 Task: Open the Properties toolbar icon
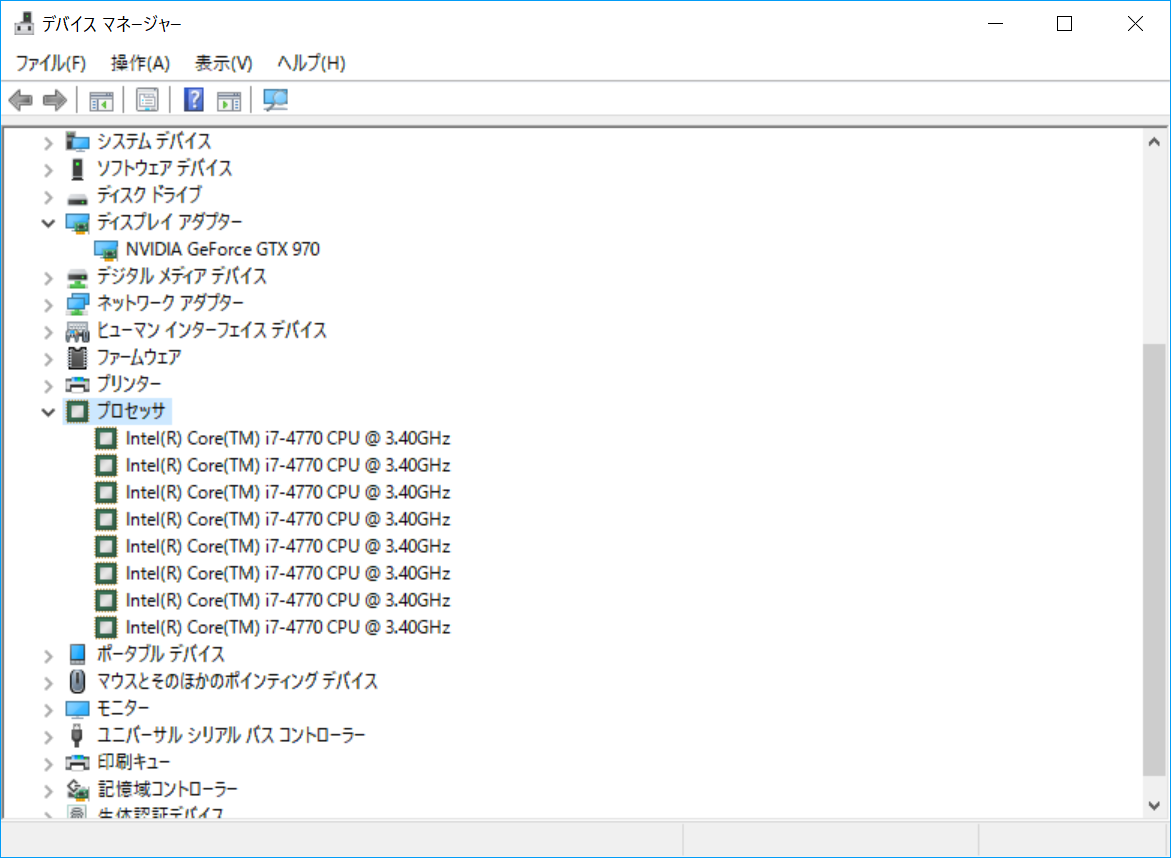click(x=147, y=100)
